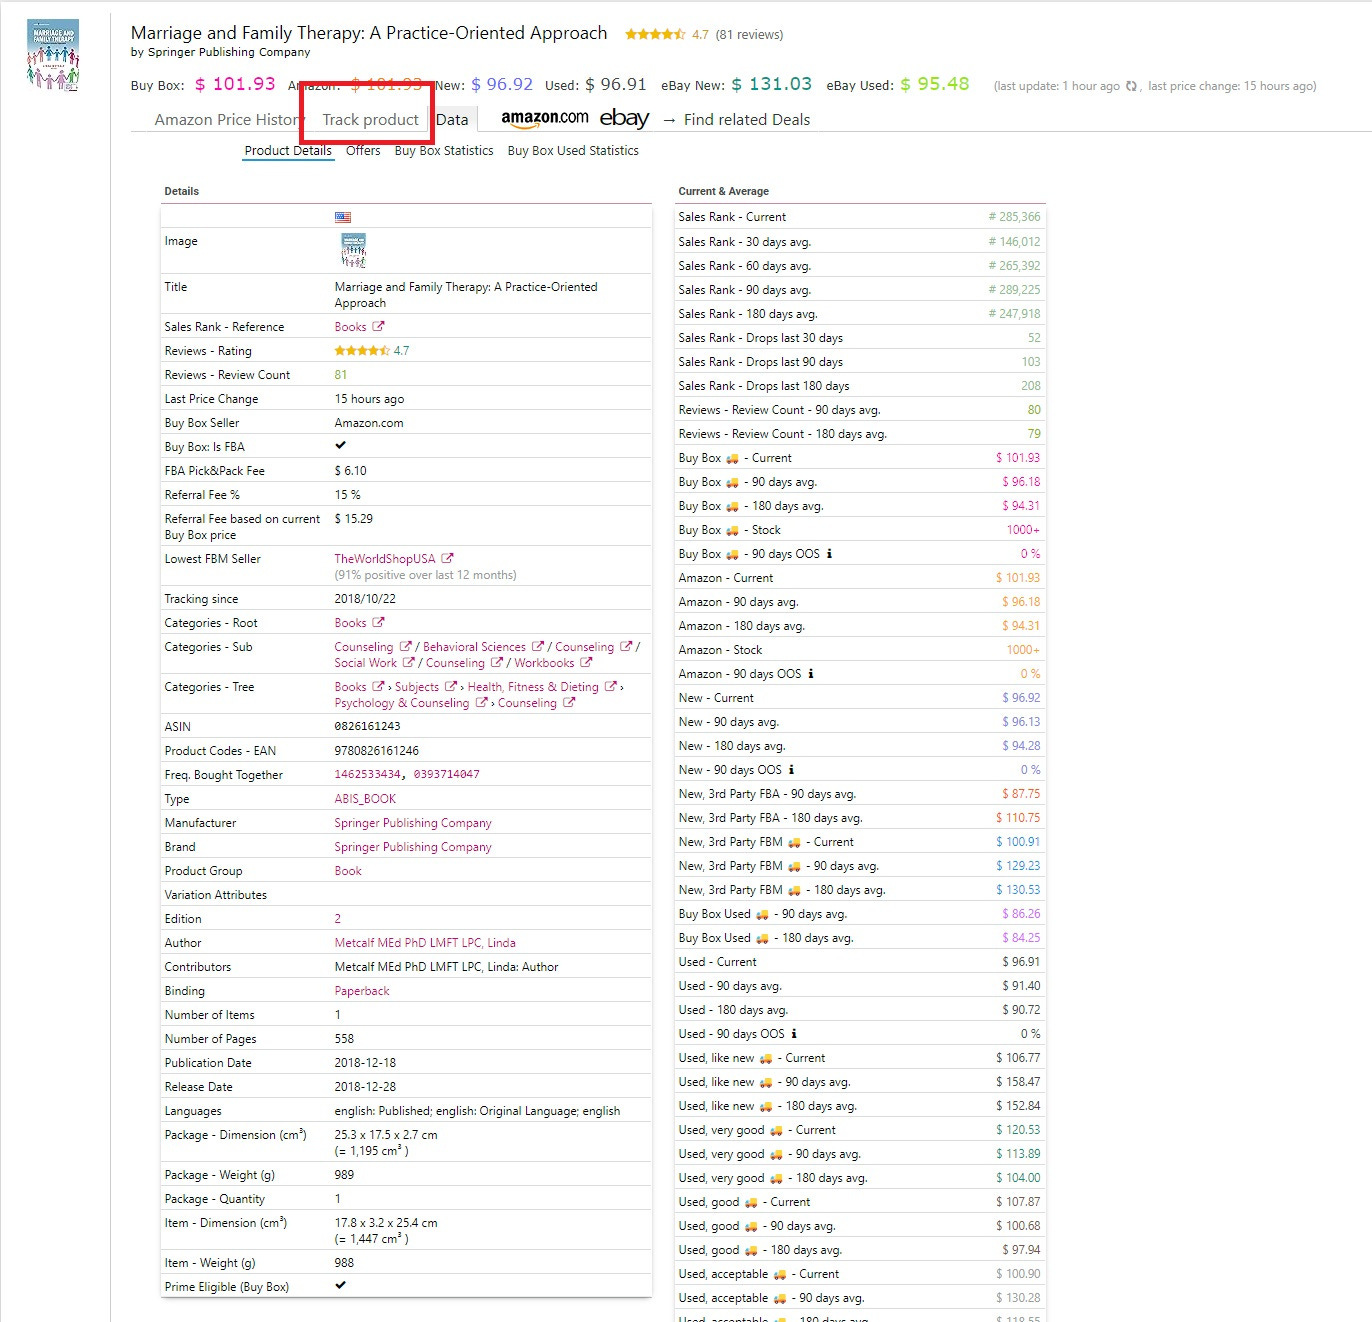Viewport: 1372px width, 1322px height.
Task: Click the info icon beside Buy Box 90 days OOS
Action: click(x=829, y=553)
